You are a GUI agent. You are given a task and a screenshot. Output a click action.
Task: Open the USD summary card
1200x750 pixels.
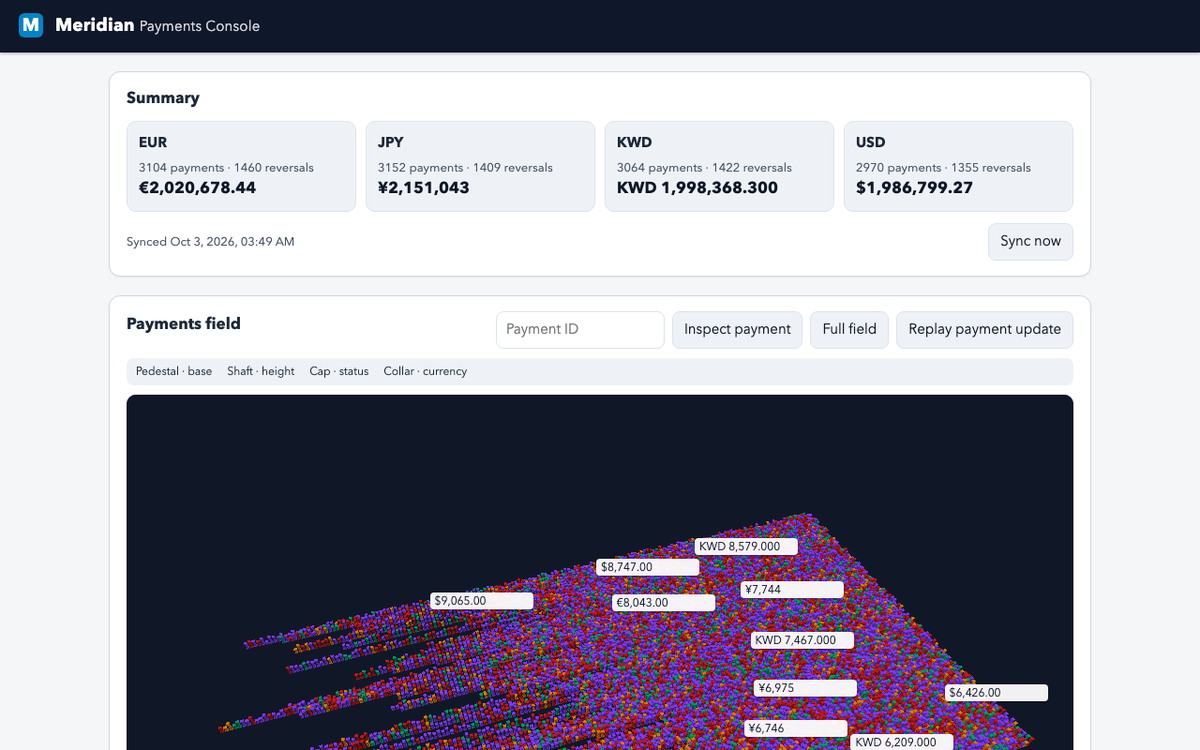tap(958, 167)
